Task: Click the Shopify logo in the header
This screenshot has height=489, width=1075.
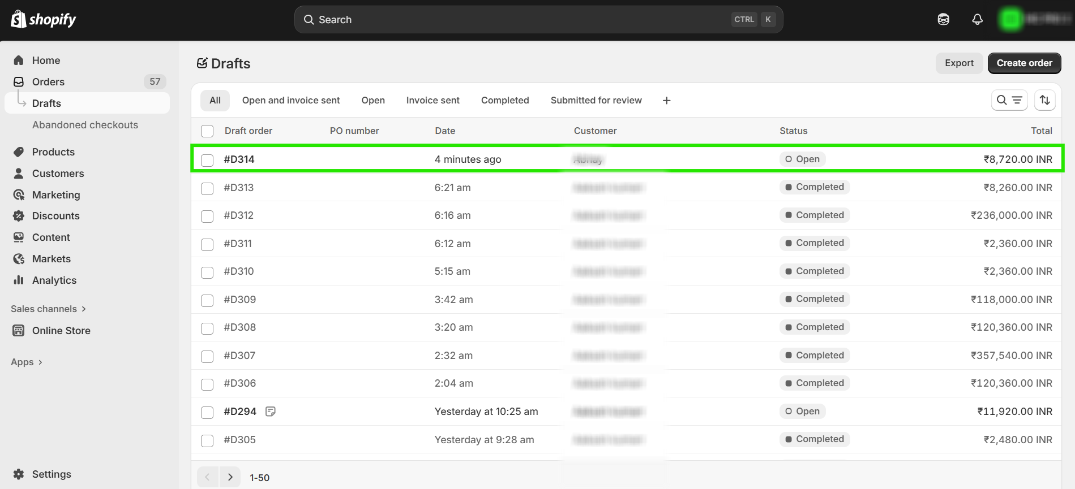Action: (x=44, y=20)
